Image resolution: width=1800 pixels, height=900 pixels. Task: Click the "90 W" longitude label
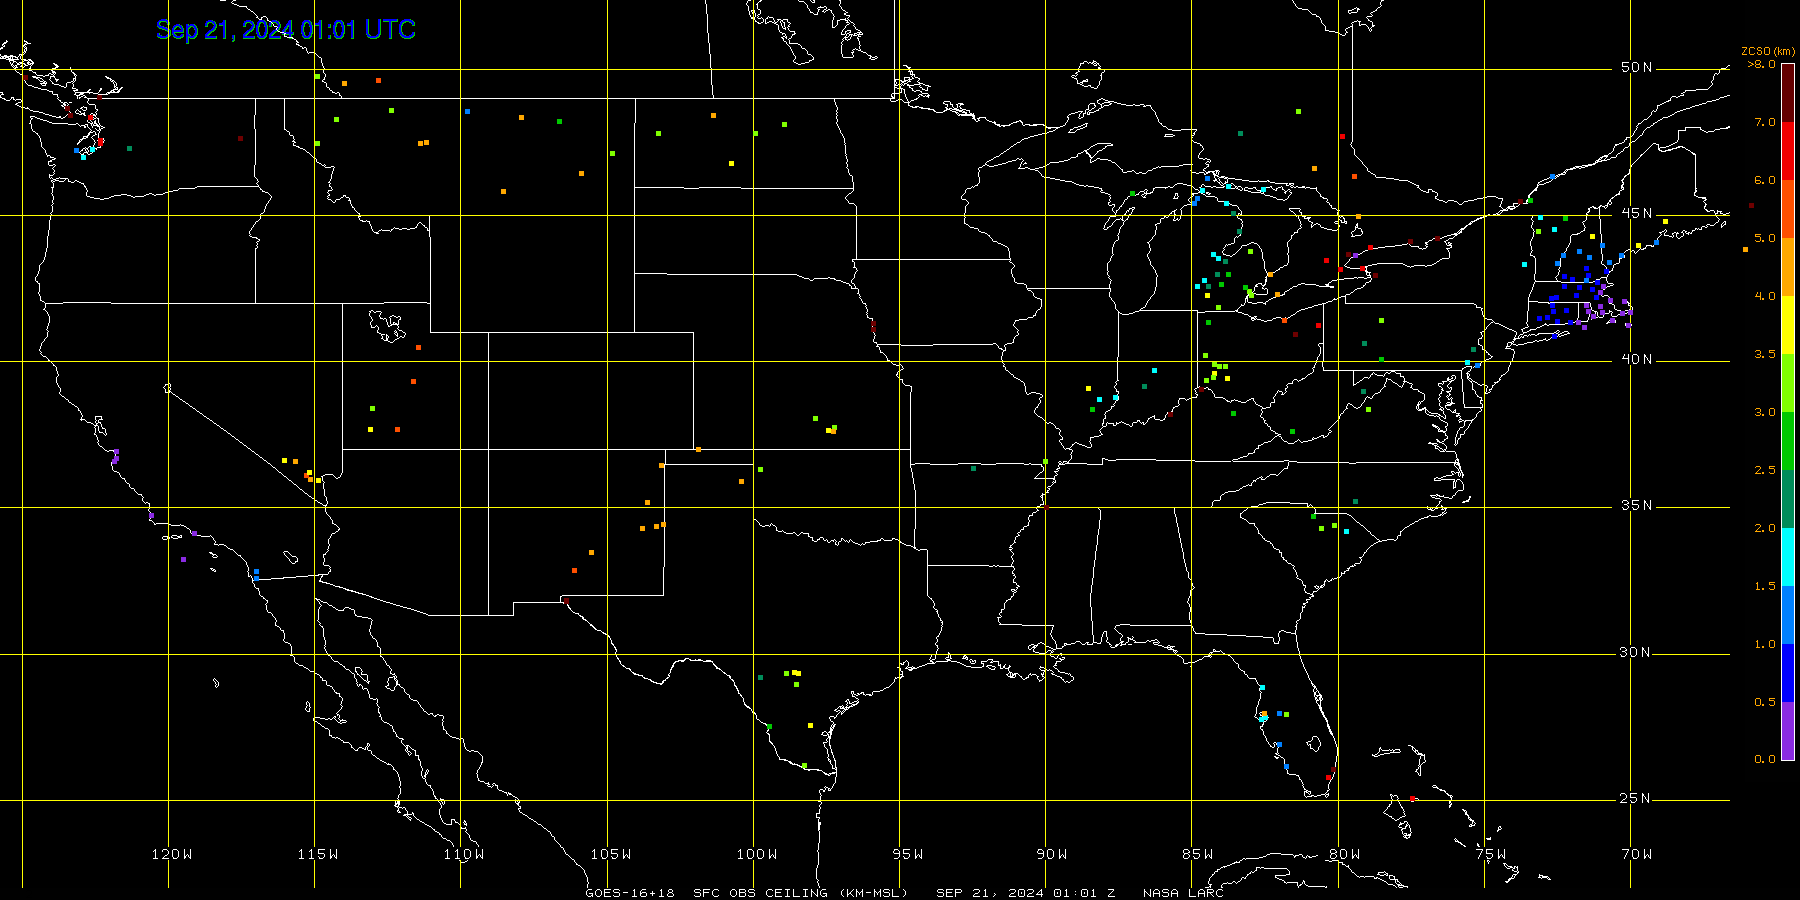click(x=1051, y=854)
